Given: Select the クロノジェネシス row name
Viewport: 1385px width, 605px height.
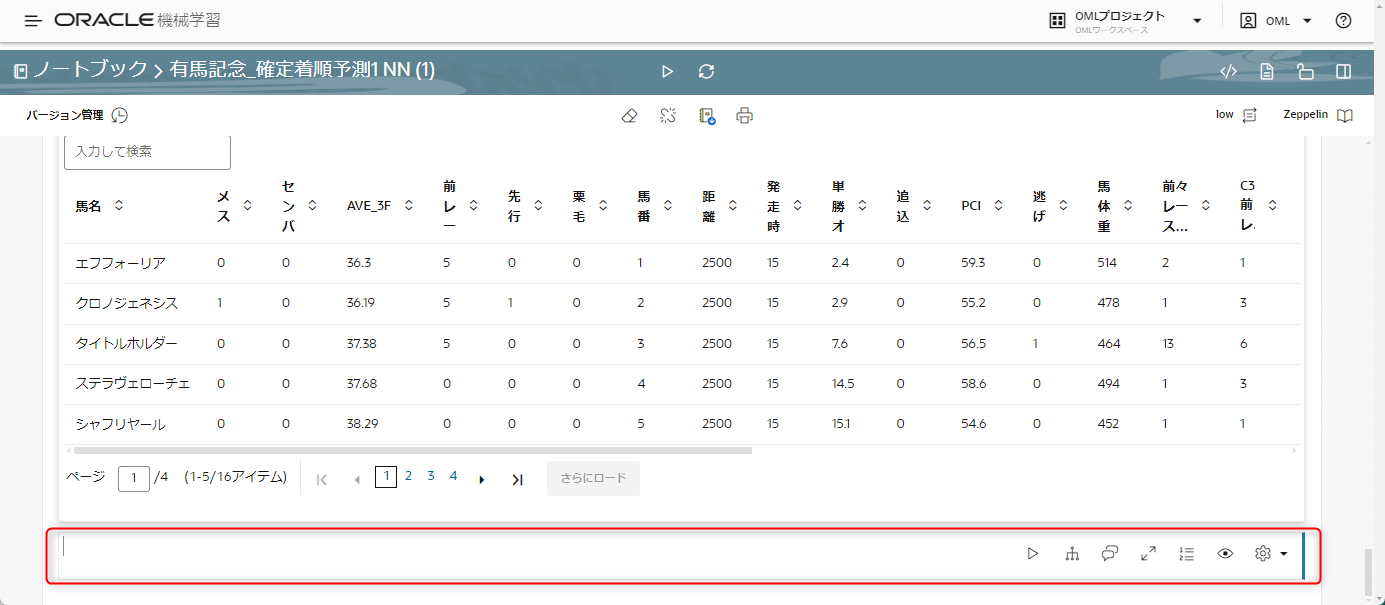Looking at the screenshot, I should (127, 303).
